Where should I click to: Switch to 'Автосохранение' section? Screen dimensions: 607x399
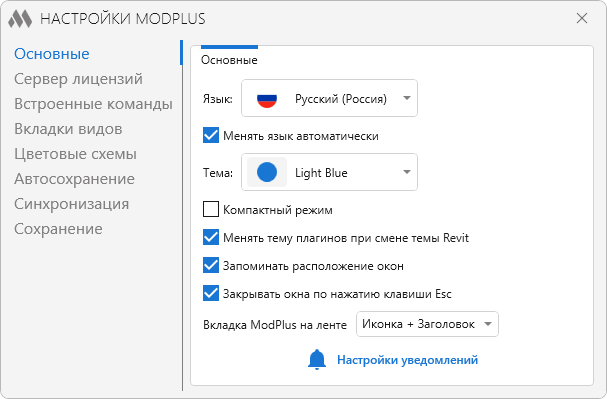coord(74,179)
